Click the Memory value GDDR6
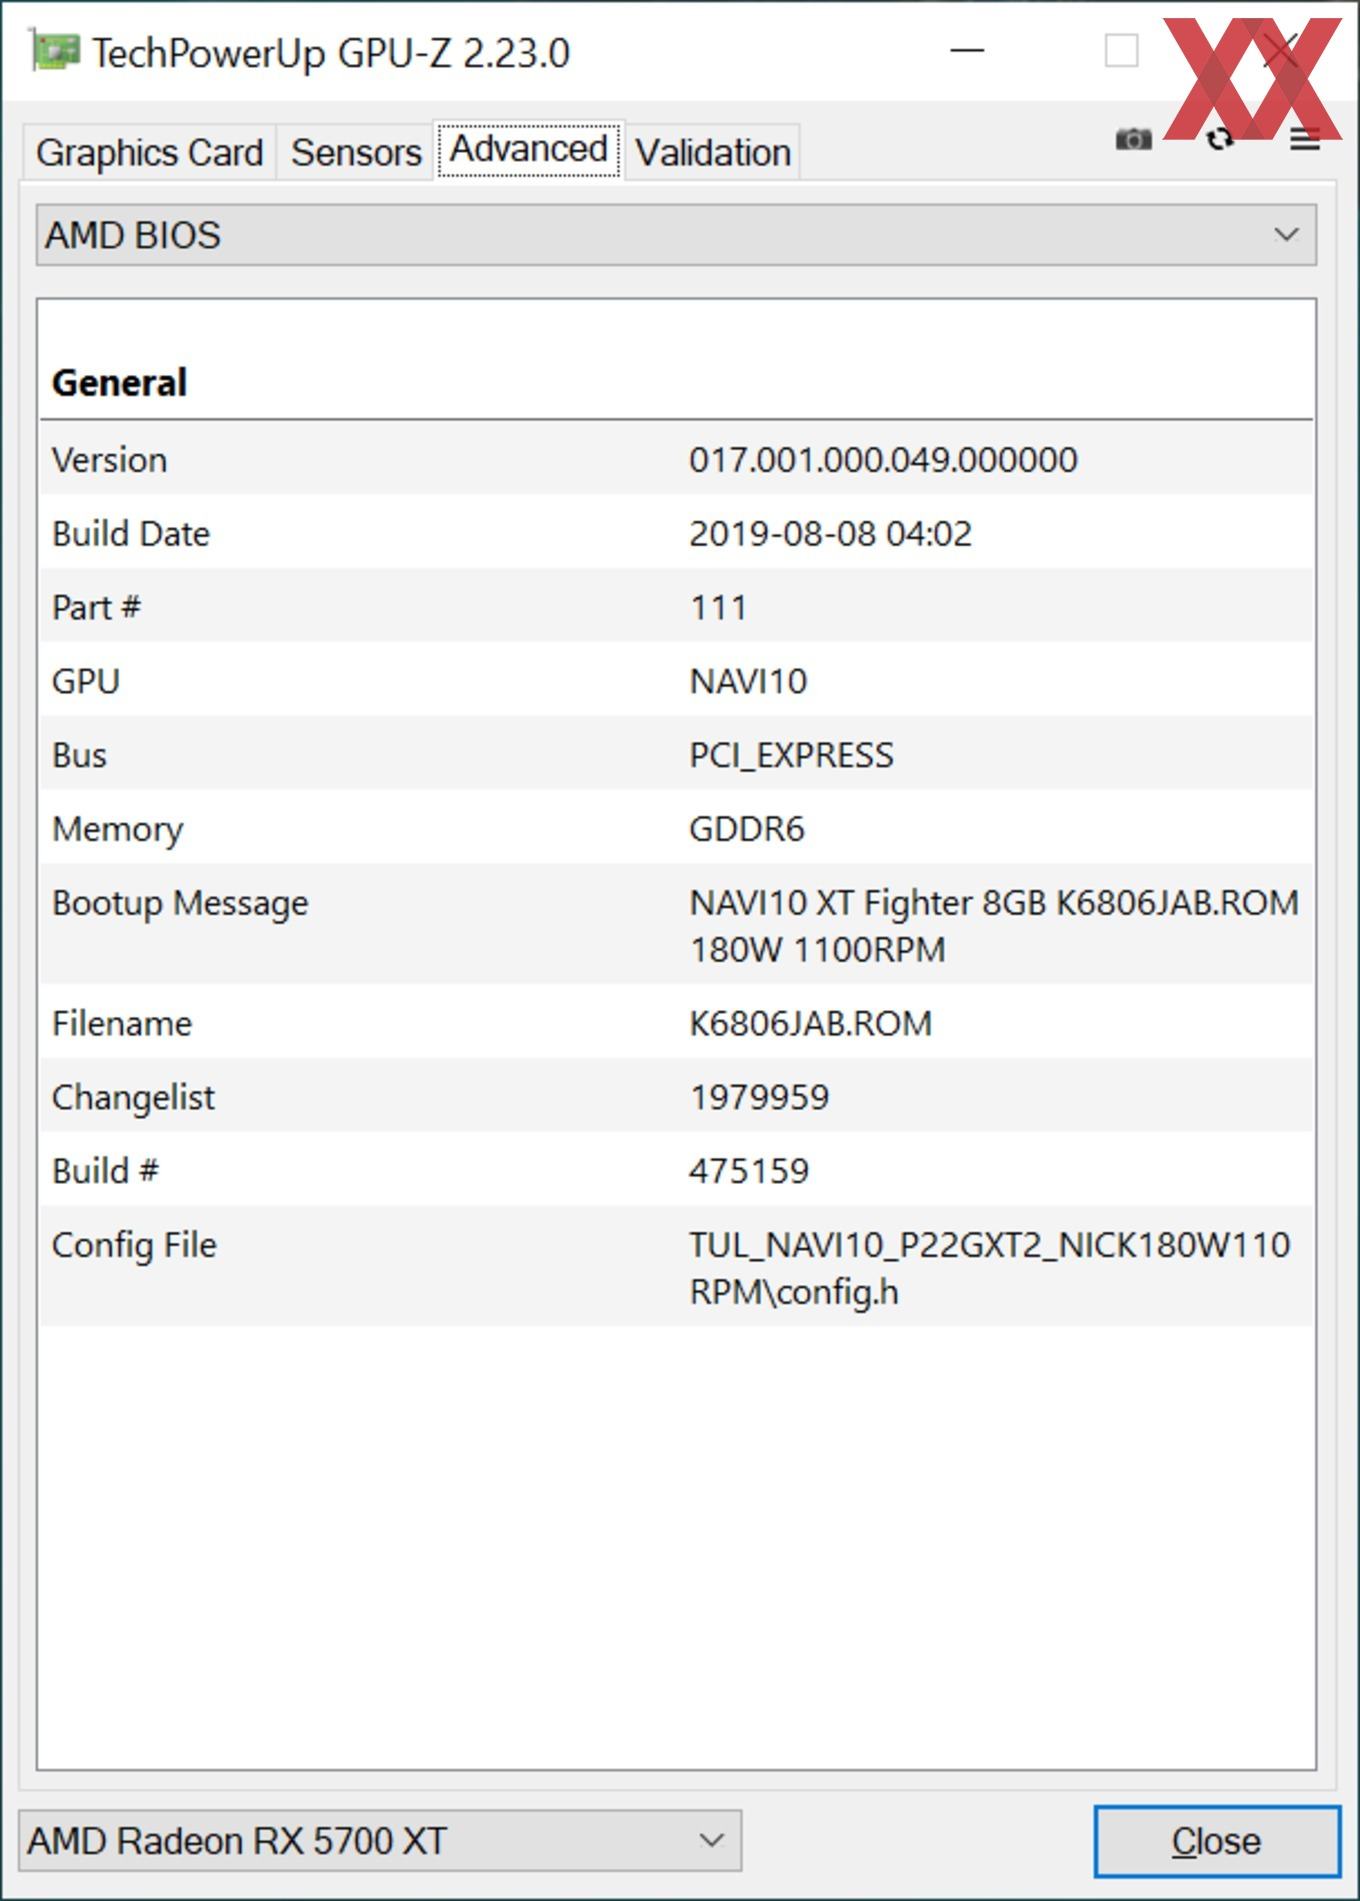This screenshot has width=1360, height=1901. [747, 830]
